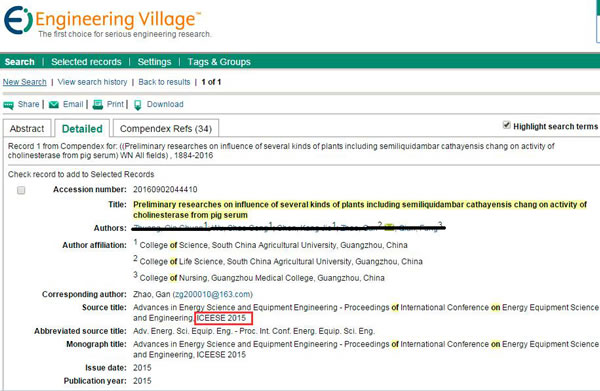Open Selected records in green bar
Screen dimensions: 600x391
click(x=86, y=62)
